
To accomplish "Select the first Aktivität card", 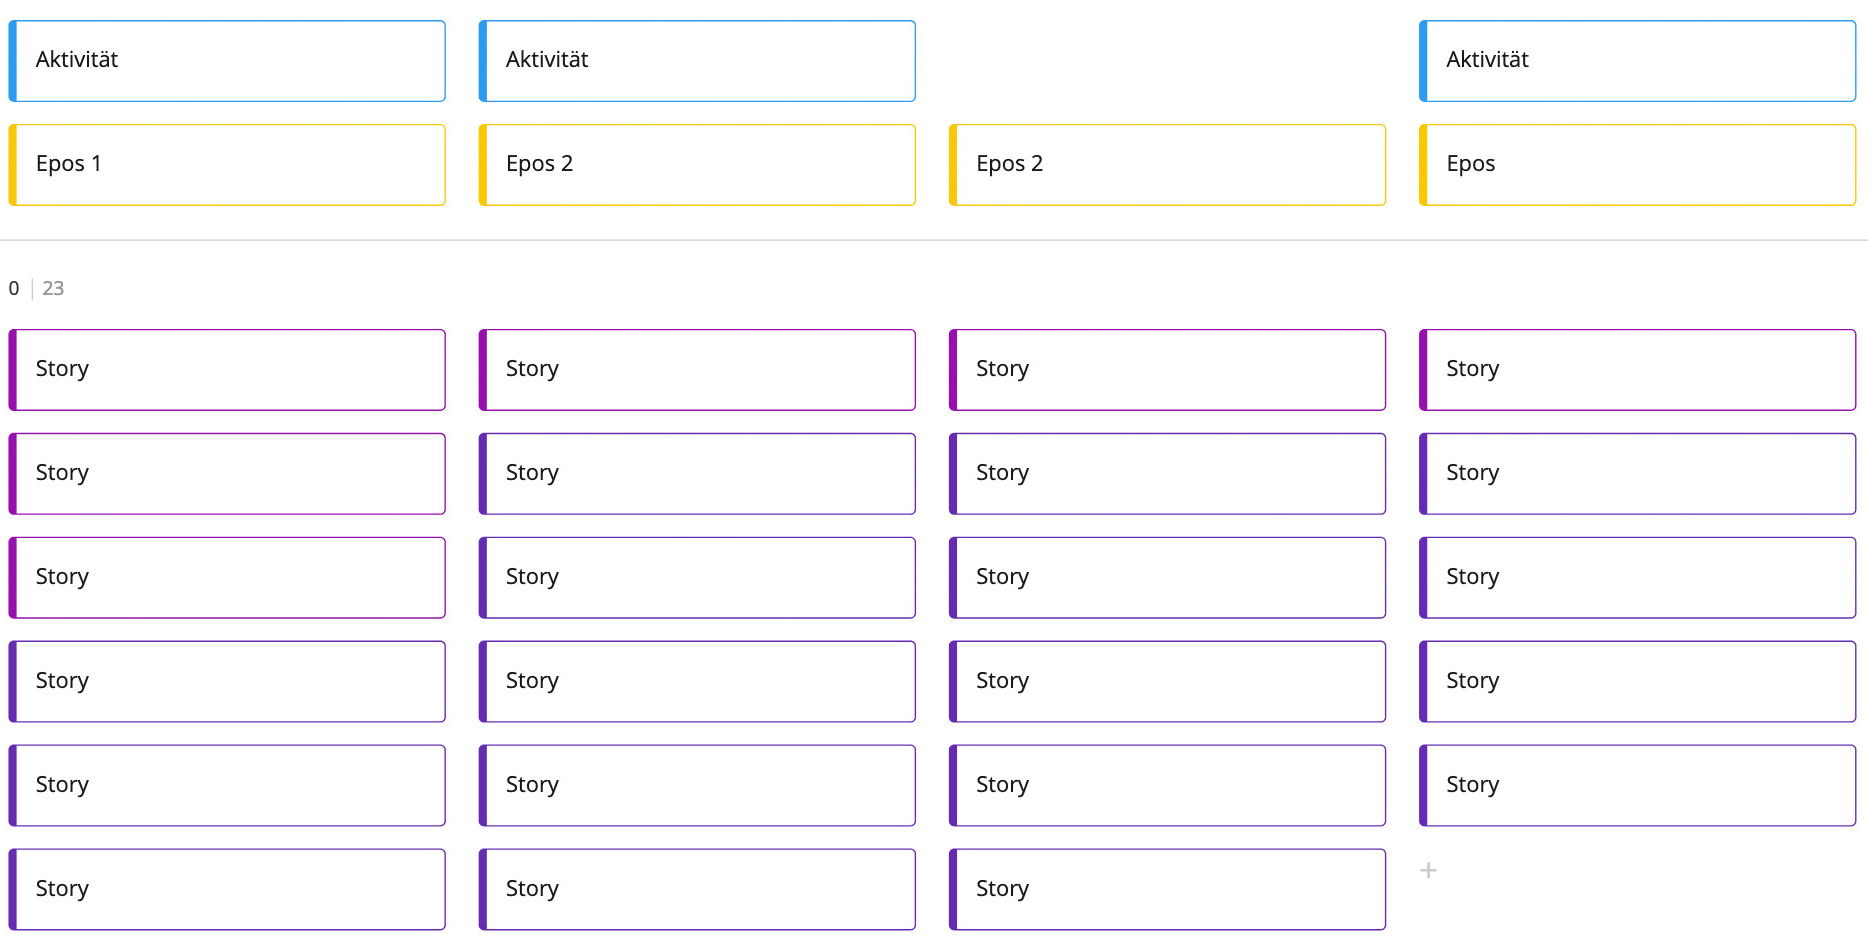I will [227, 60].
